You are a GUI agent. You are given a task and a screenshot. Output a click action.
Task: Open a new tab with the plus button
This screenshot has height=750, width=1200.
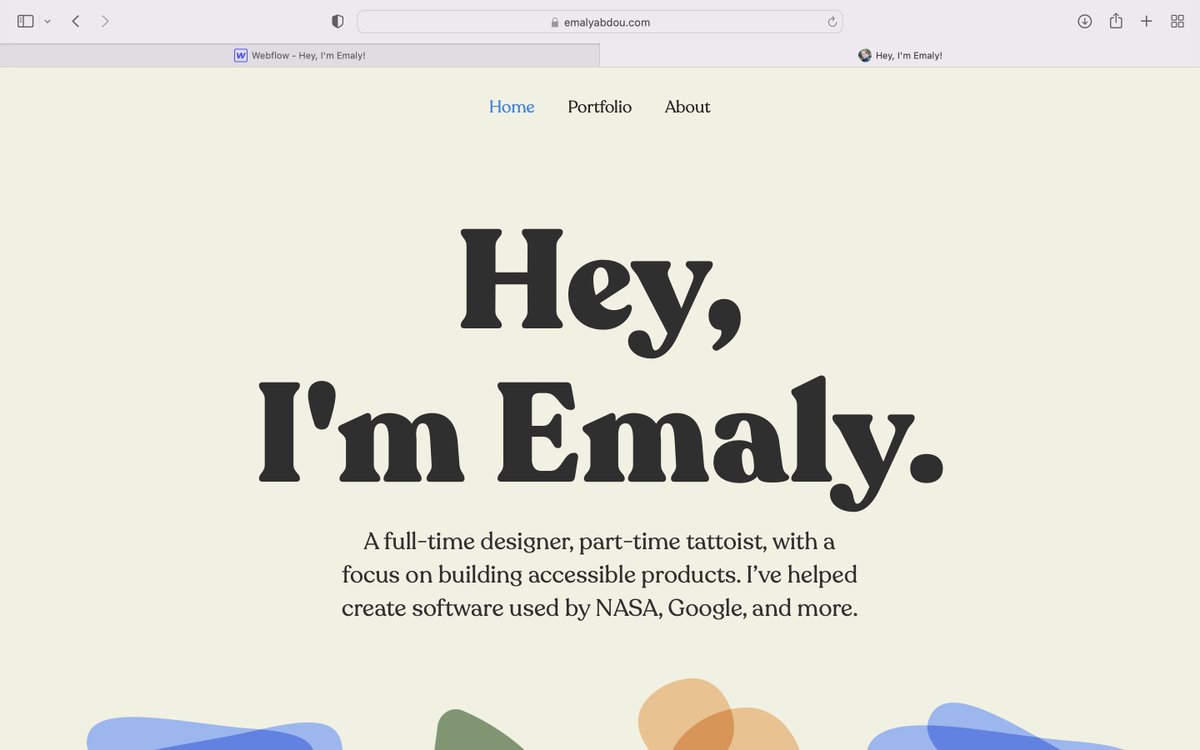[x=1146, y=20]
